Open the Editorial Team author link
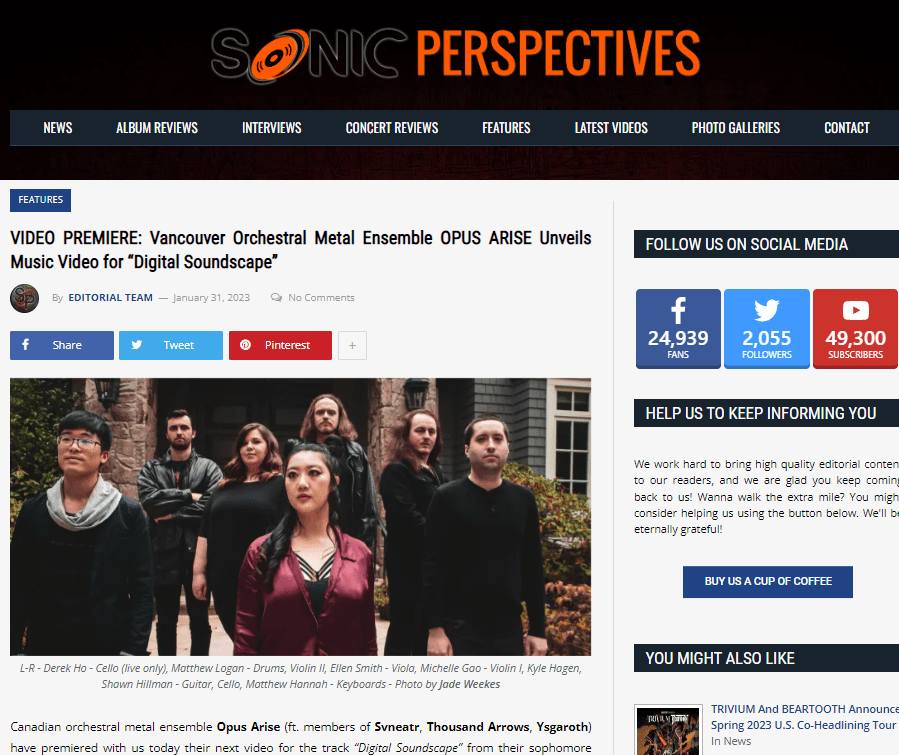 111,298
